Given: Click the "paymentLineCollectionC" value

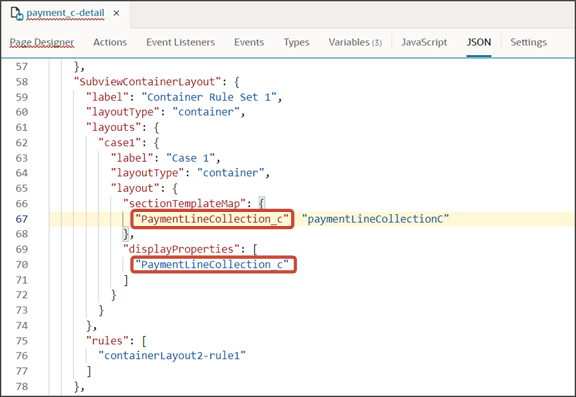Looking at the screenshot, I should coord(375,219).
